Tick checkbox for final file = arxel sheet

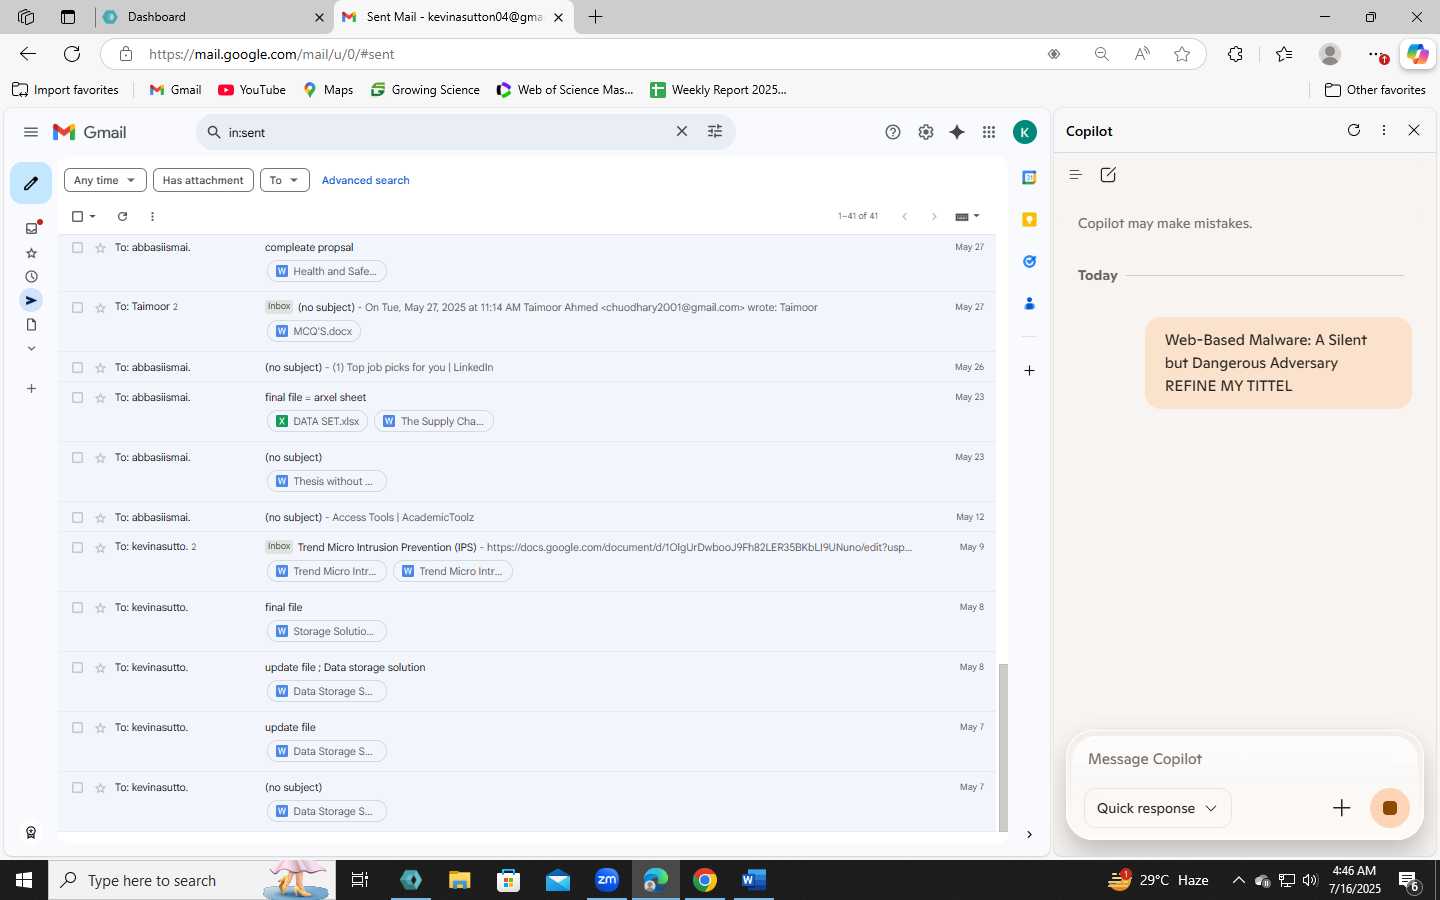[77, 398]
